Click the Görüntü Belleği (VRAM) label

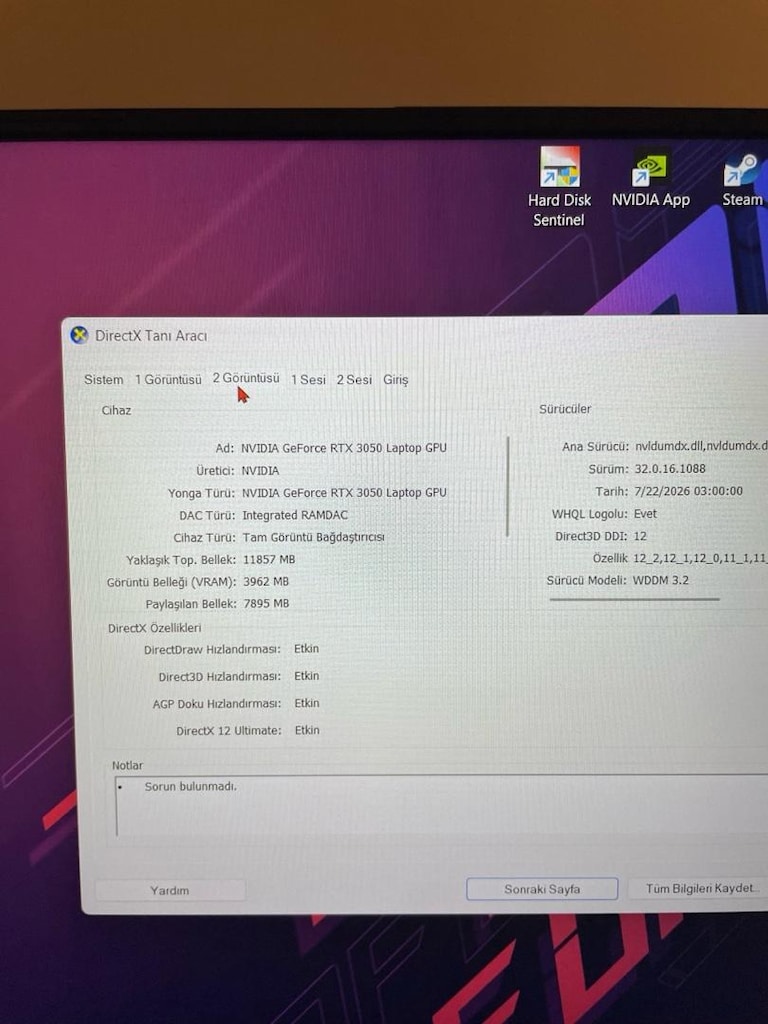tap(171, 582)
